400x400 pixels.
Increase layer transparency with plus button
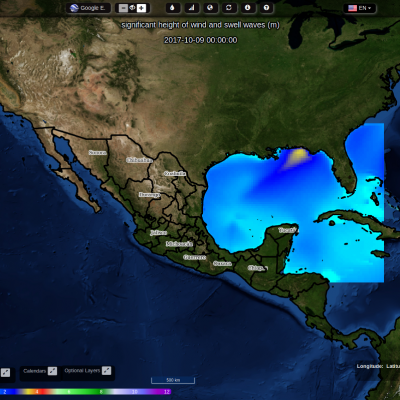point(141,8)
